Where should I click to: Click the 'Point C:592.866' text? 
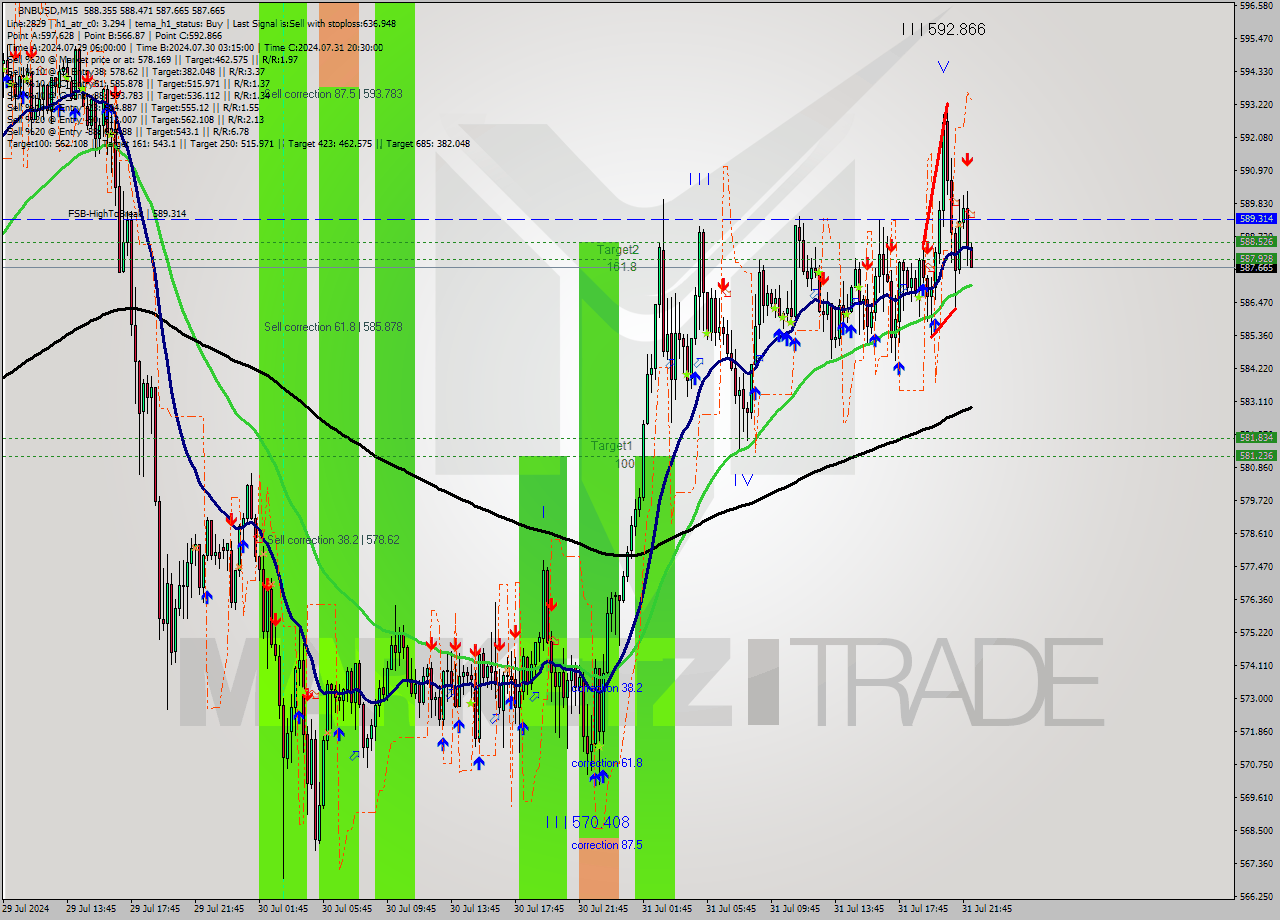coord(188,35)
